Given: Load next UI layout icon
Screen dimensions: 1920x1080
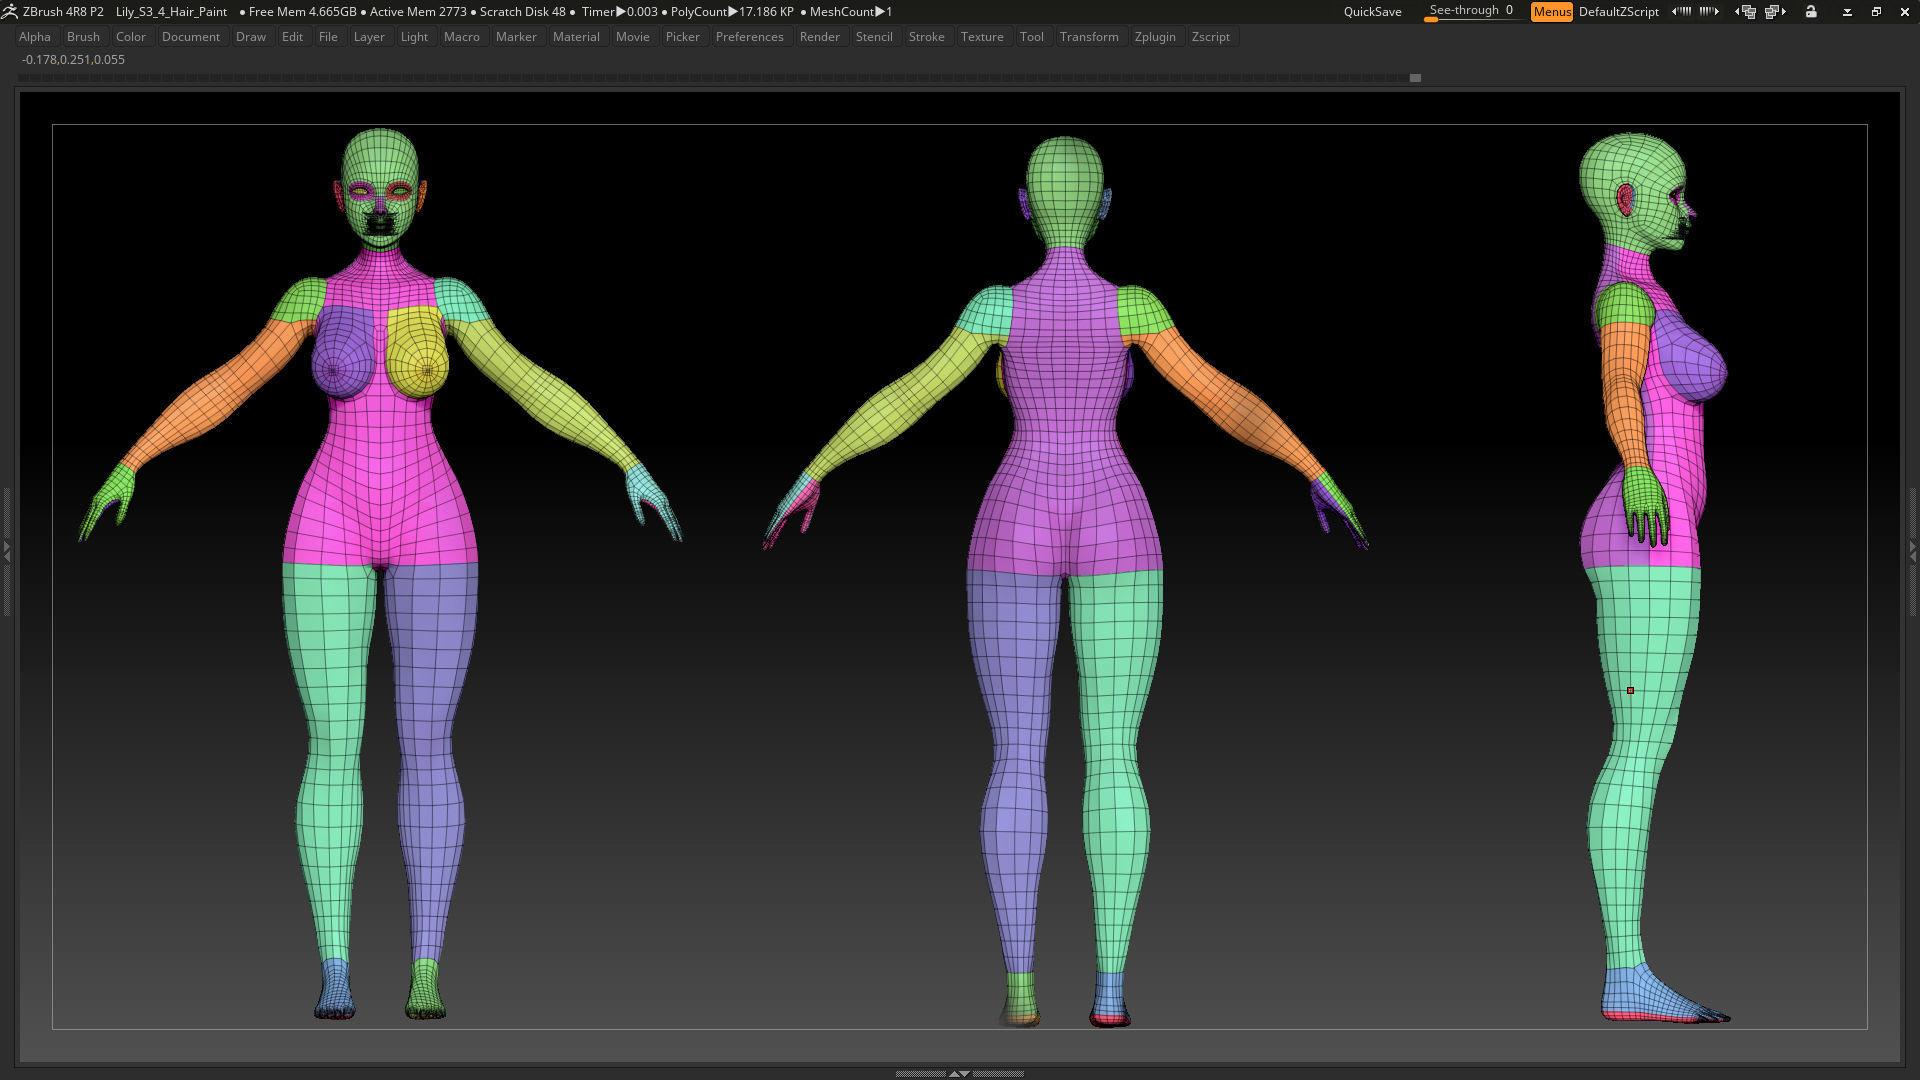Looking at the screenshot, I should click(x=1776, y=12).
